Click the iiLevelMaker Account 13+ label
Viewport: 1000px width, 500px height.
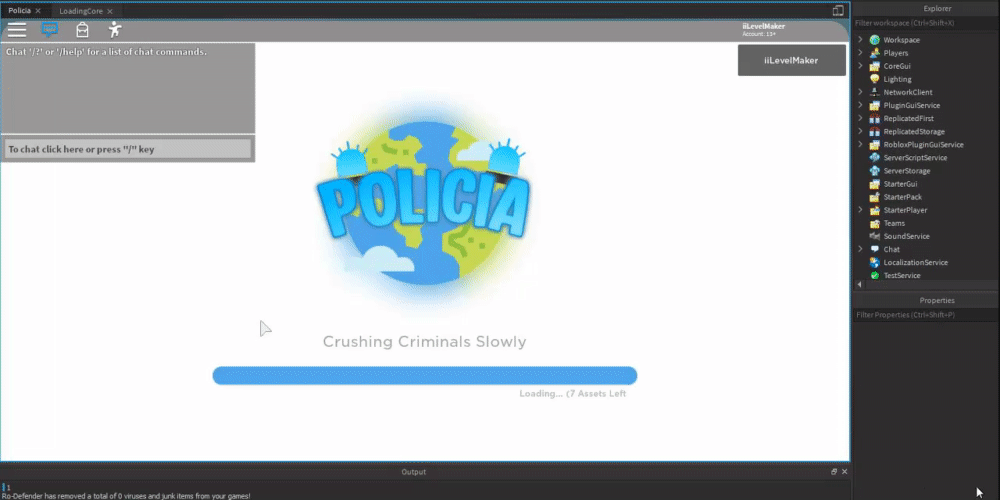(x=763, y=29)
